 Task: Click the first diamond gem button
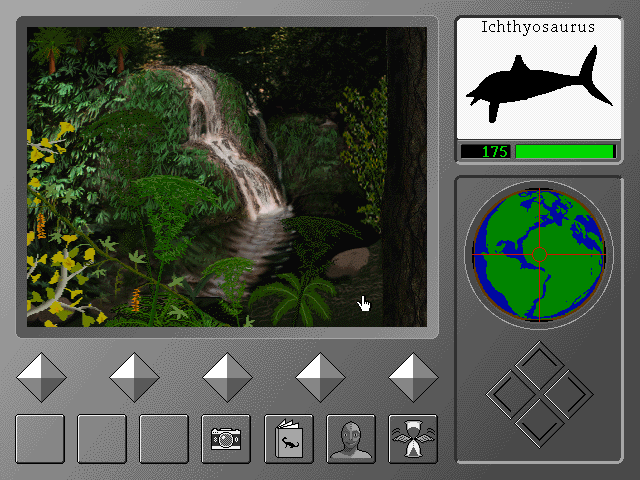coord(41,378)
